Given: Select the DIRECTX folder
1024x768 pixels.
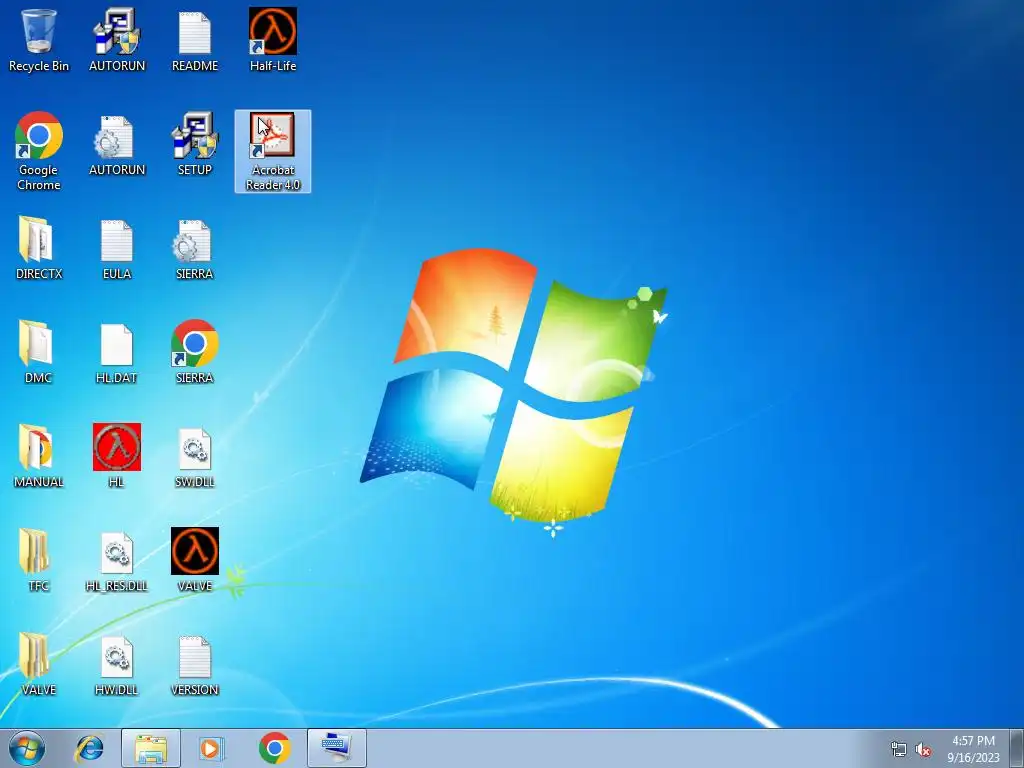Looking at the screenshot, I should pyautogui.click(x=39, y=248).
